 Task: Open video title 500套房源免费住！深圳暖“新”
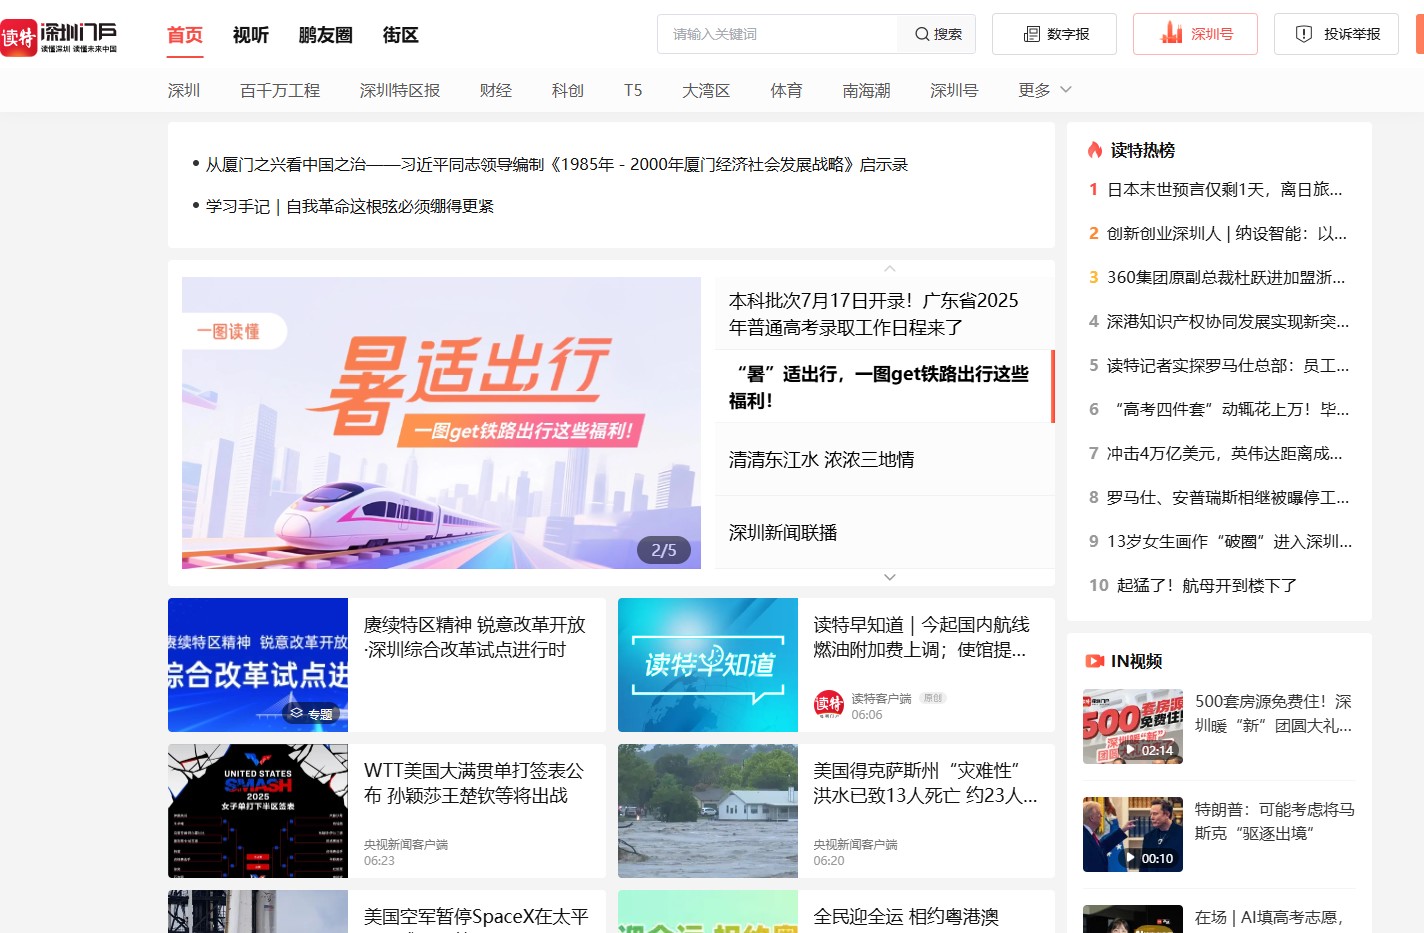pos(1273,713)
